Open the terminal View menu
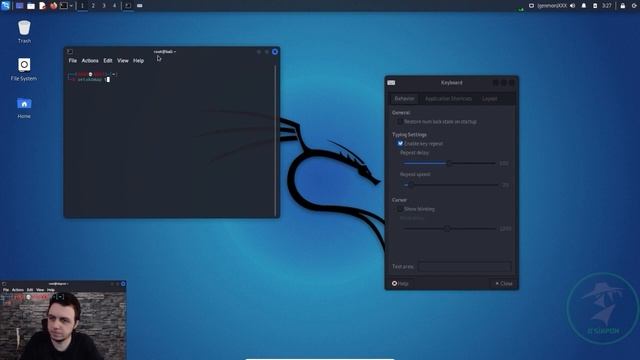640x360 pixels. coord(123,60)
